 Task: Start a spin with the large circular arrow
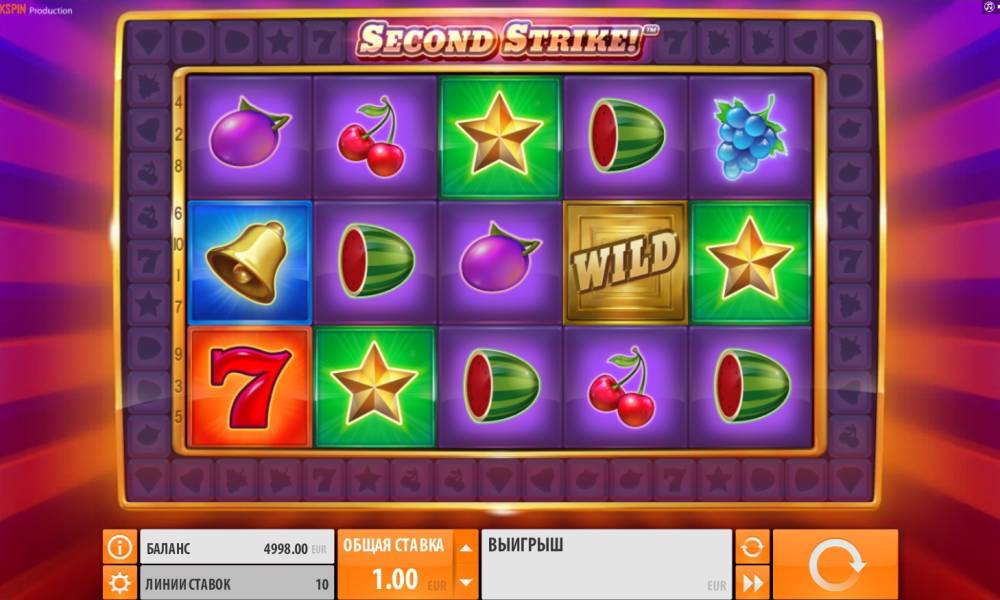pos(835,565)
